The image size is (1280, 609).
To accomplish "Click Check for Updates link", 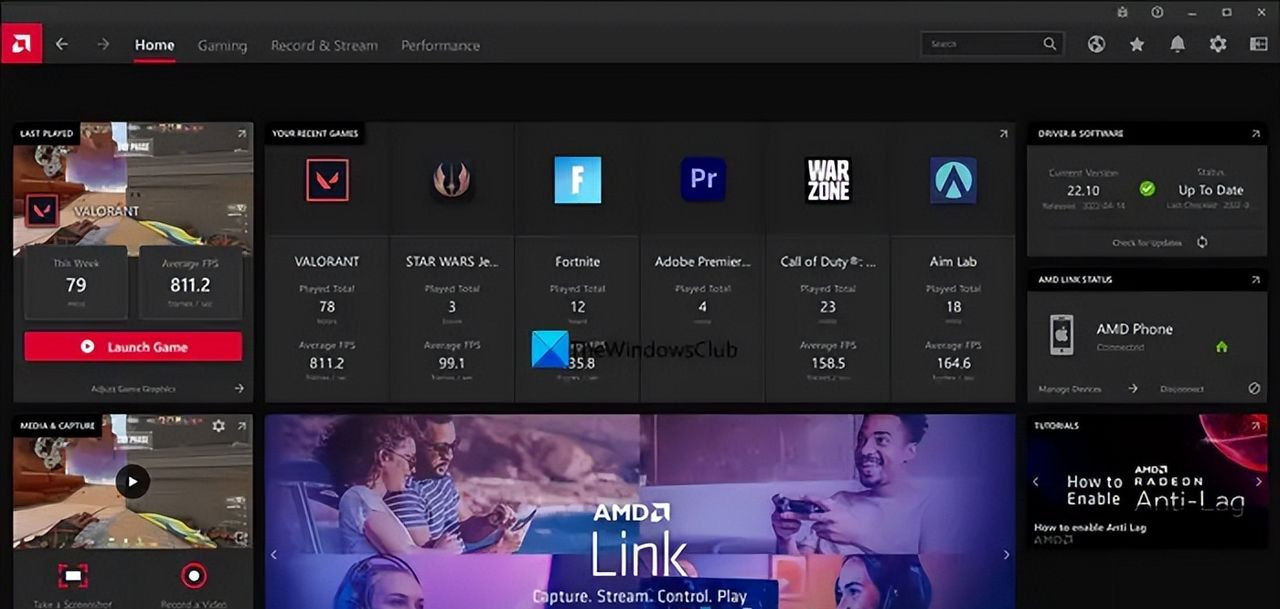I will [x=1147, y=242].
